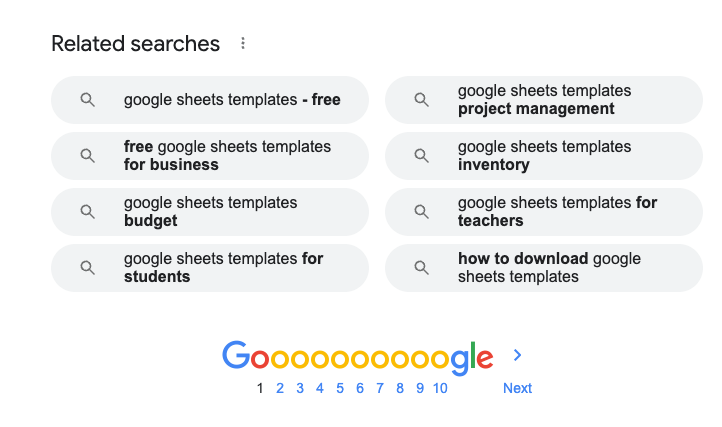Click magnifier icon beside 'budget' suggestion
This screenshot has width=722, height=427.
(87, 212)
